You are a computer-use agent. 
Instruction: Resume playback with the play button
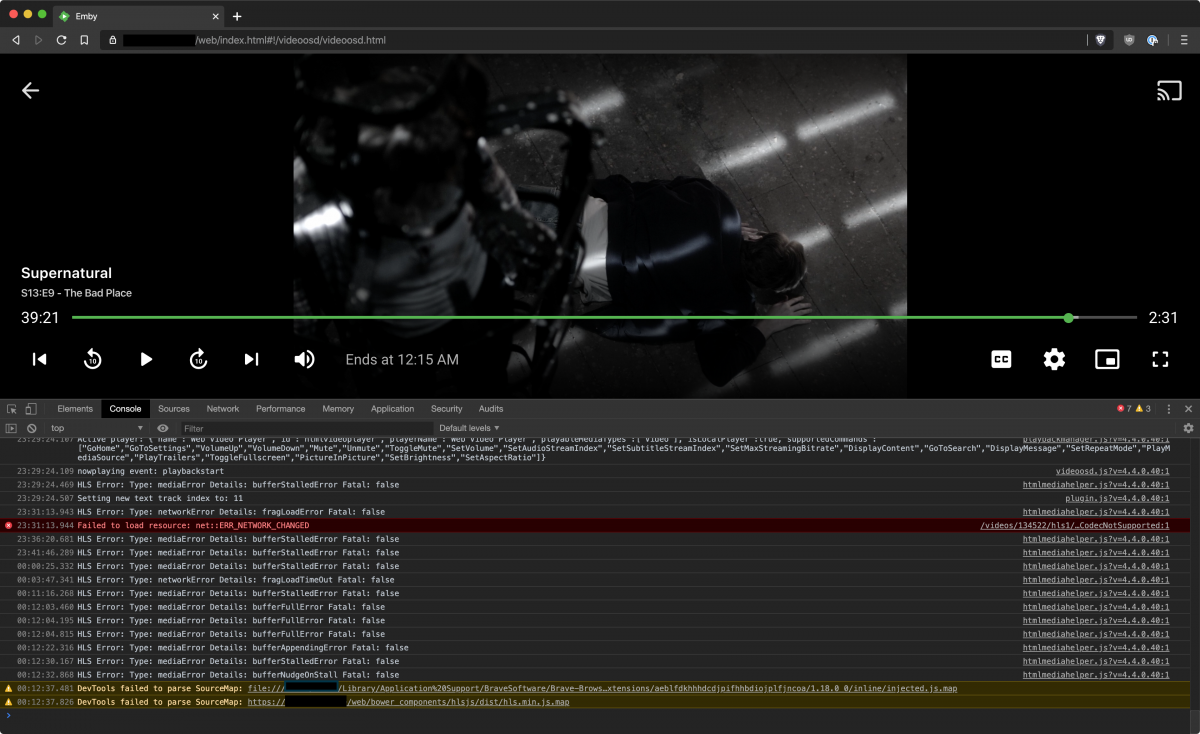point(146,359)
